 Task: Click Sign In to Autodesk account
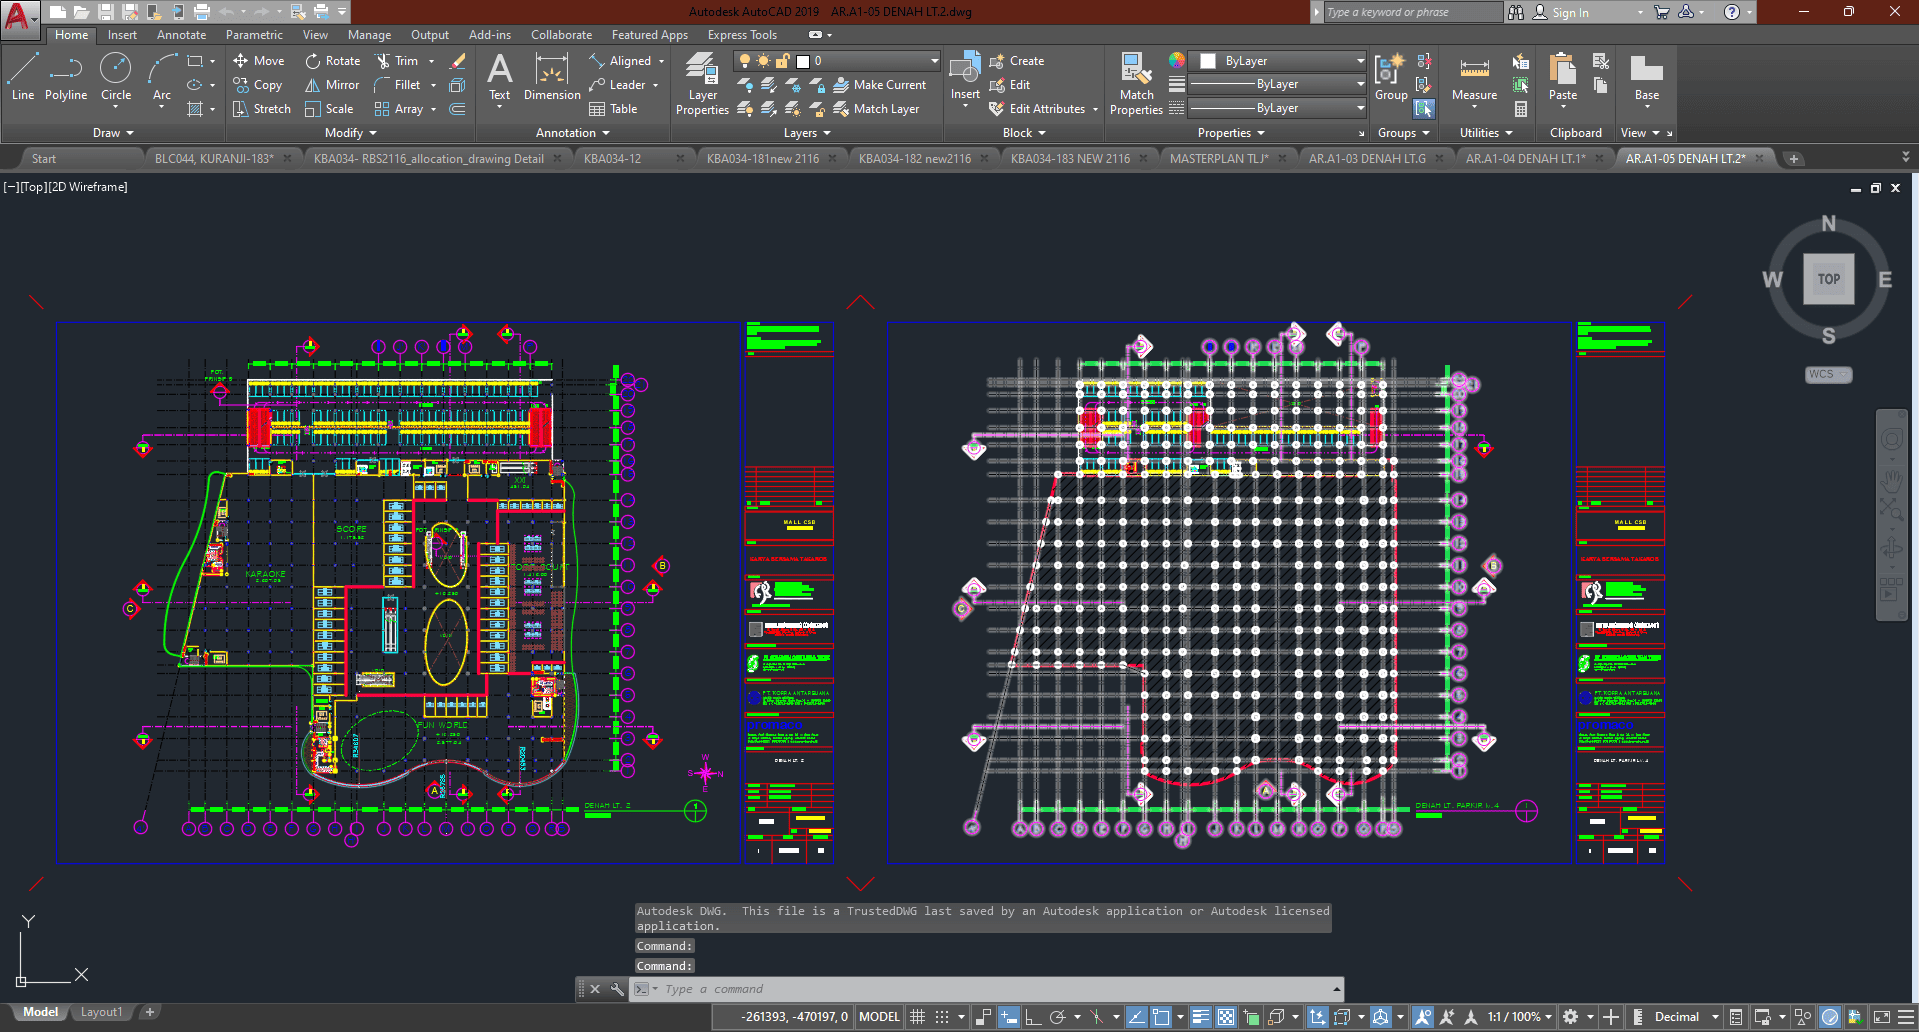pyautogui.click(x=1570, y=12)
